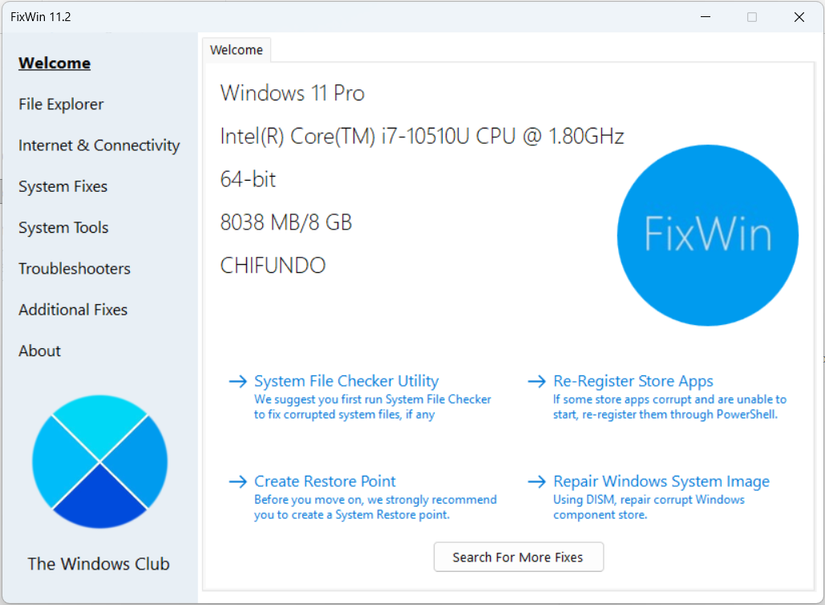Open the System File Checker Utility link

(345, 381)
